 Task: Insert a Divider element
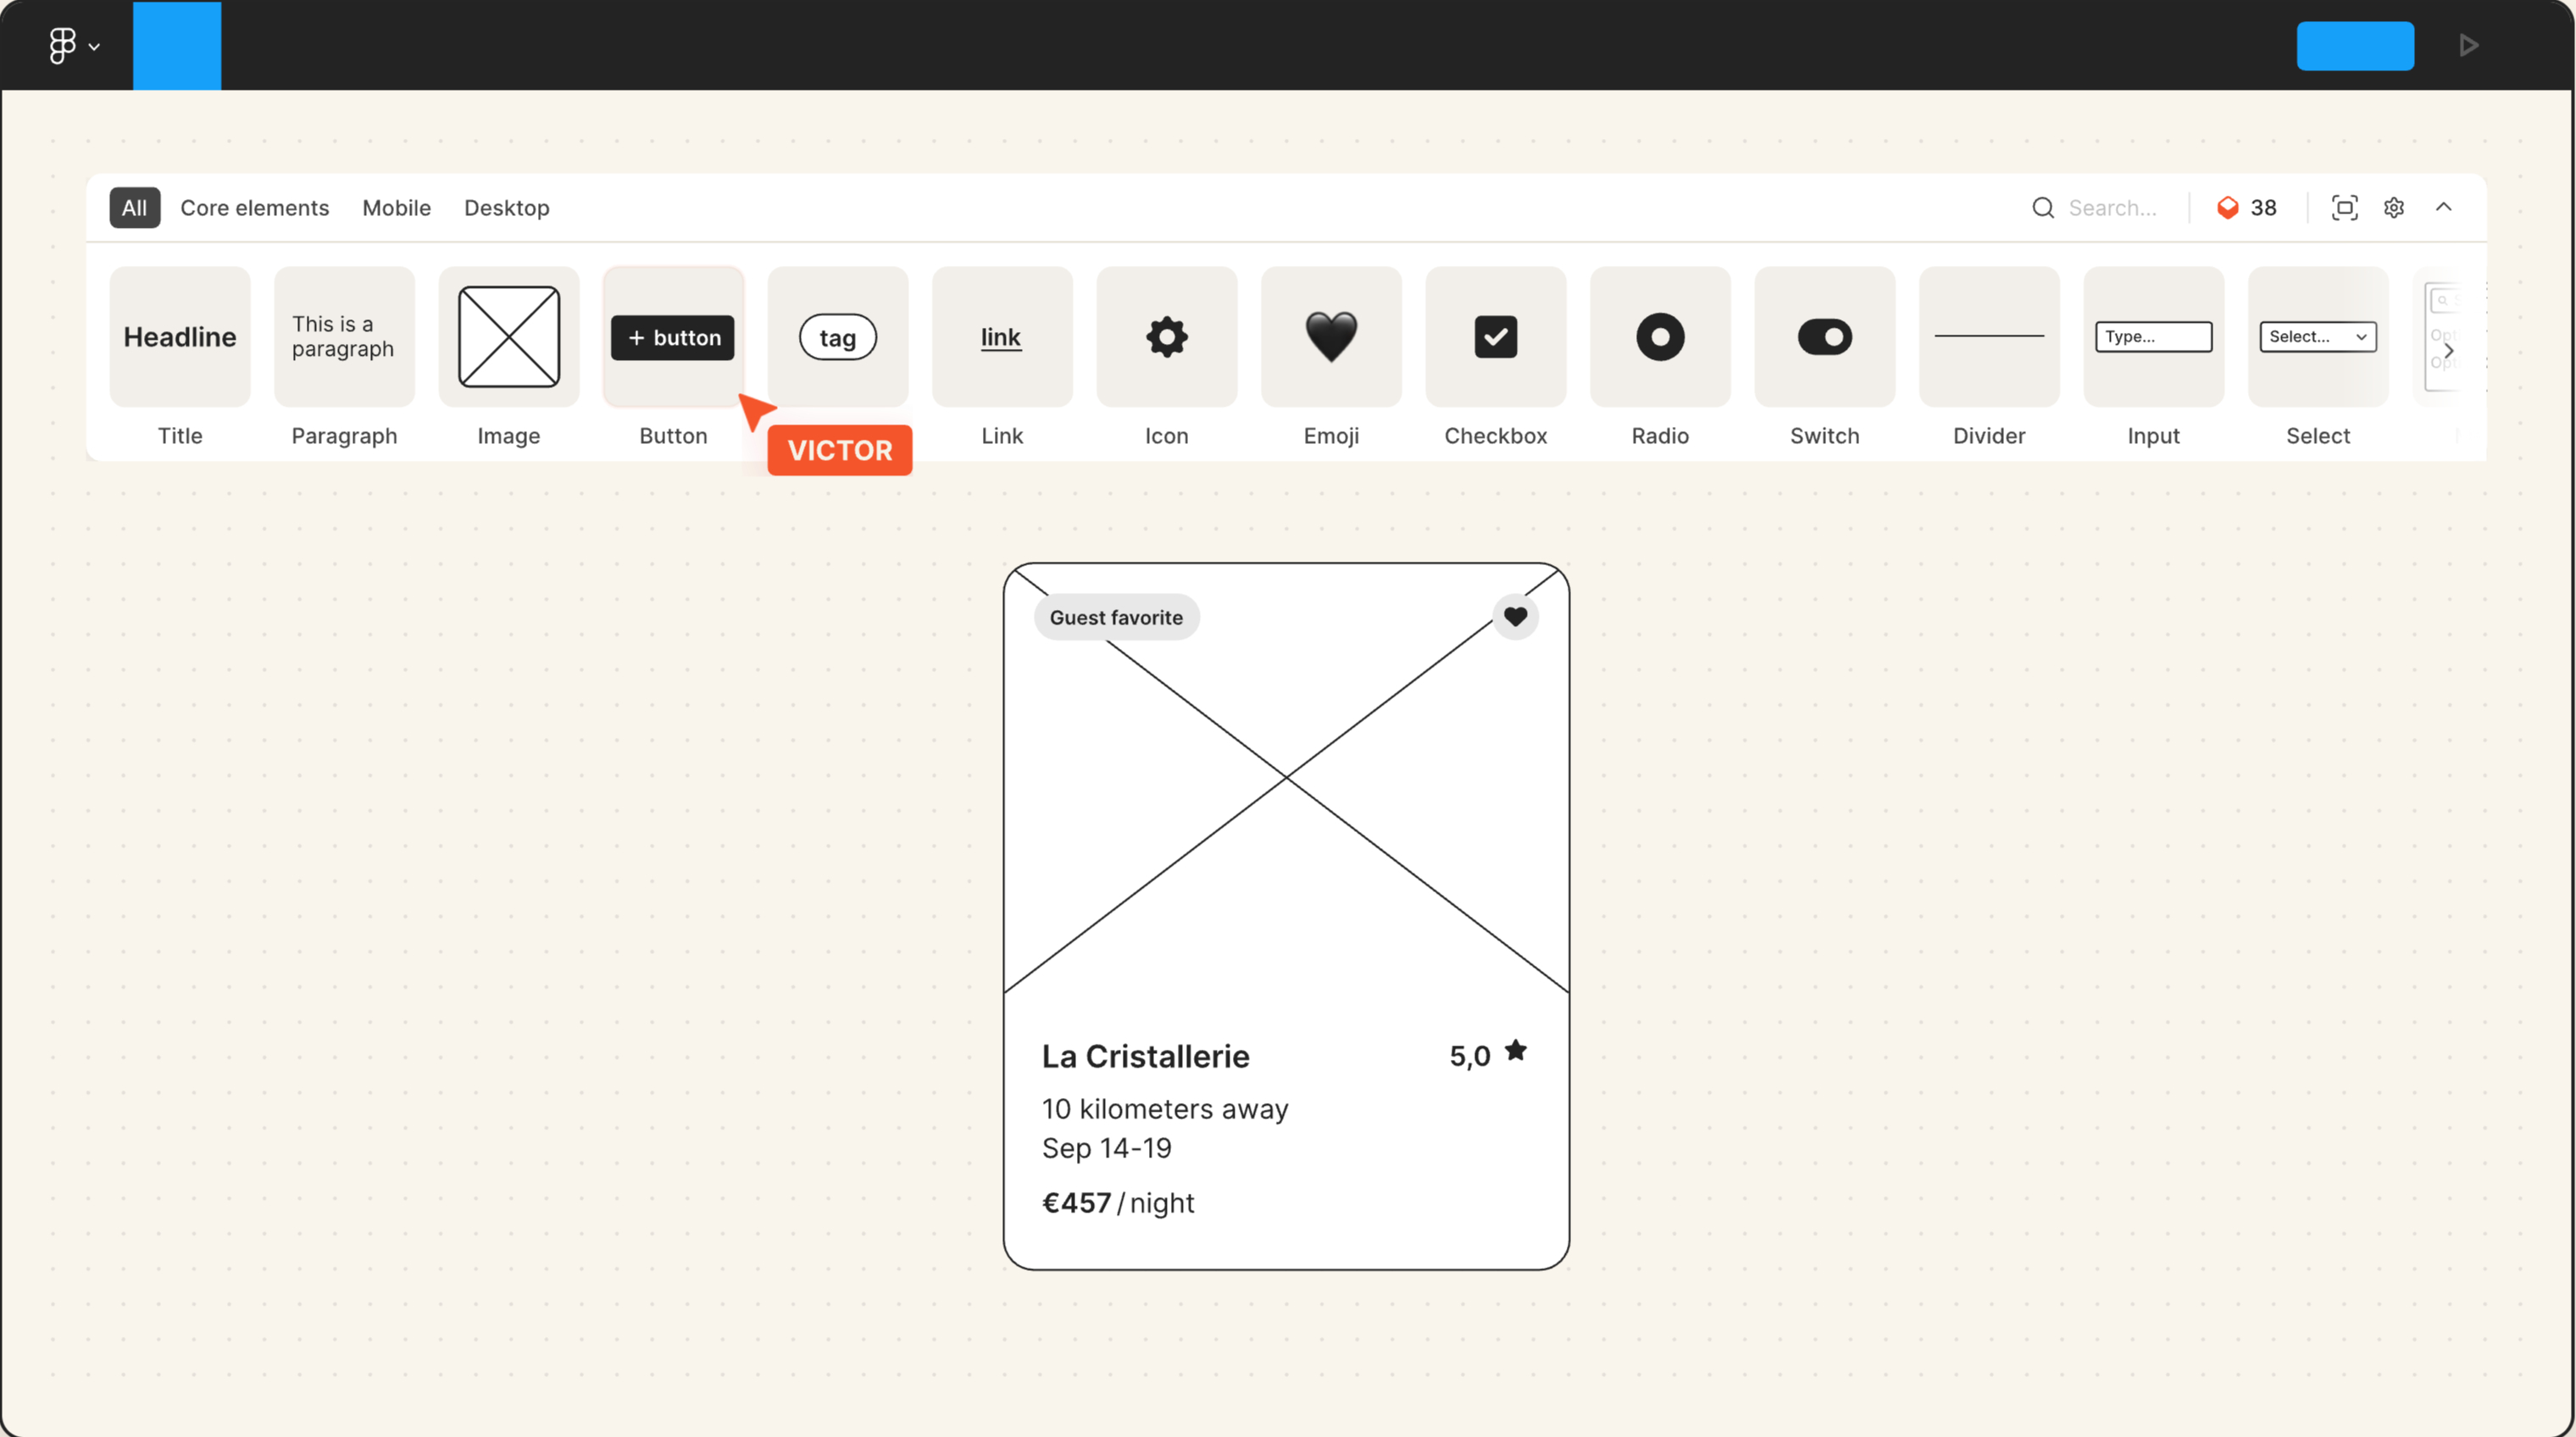[x=1988, y=337]
